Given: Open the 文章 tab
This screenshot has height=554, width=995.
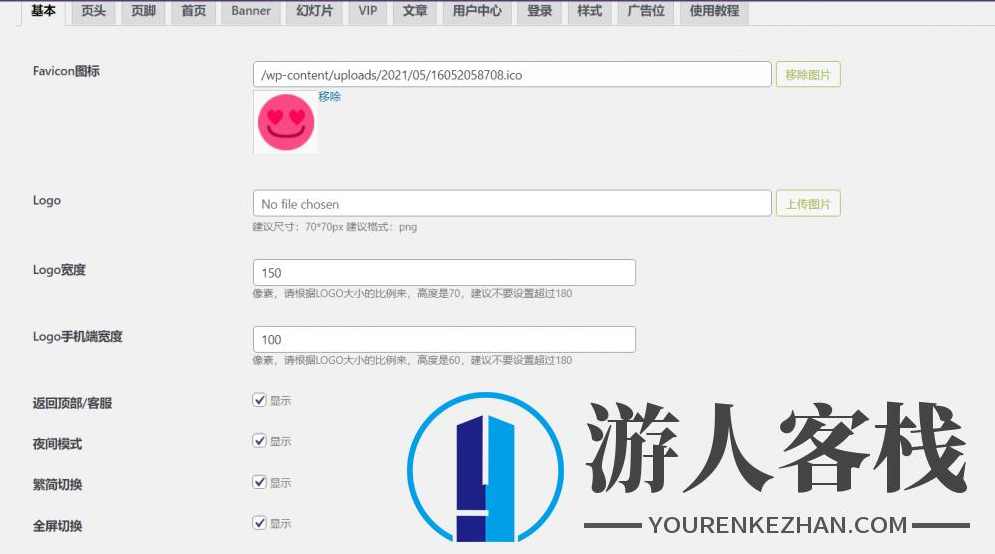Looking at the screenshot, I should point(414,11).
